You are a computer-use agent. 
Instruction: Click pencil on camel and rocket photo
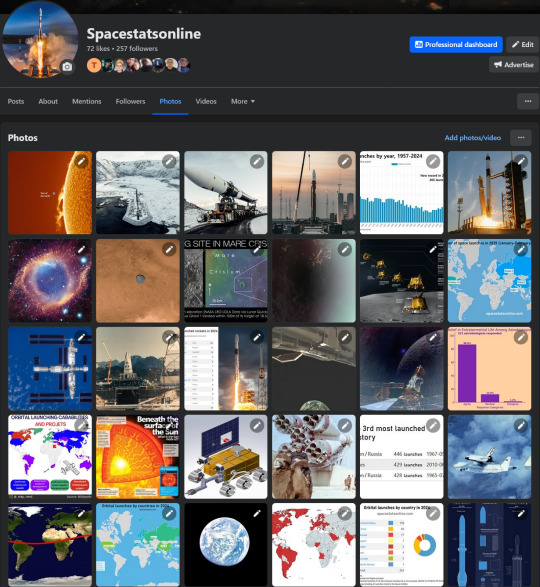(x=345, y=425)
